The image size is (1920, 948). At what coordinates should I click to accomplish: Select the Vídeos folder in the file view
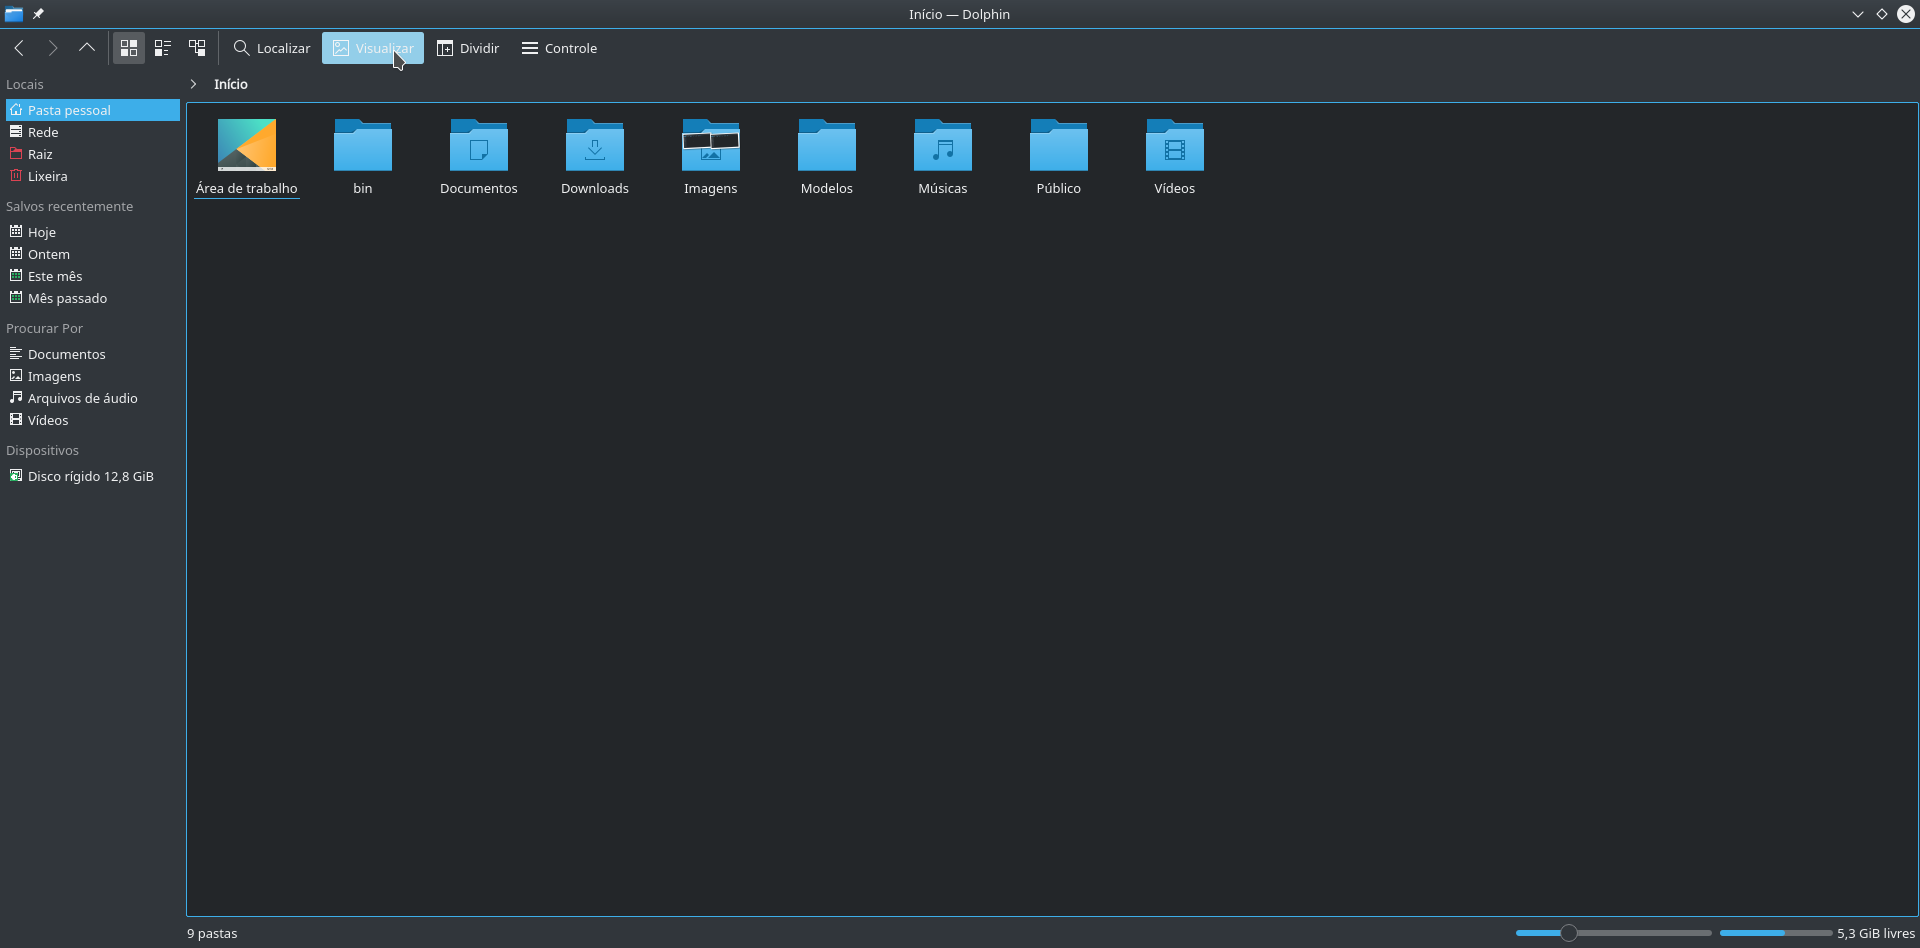[1175, 146]
